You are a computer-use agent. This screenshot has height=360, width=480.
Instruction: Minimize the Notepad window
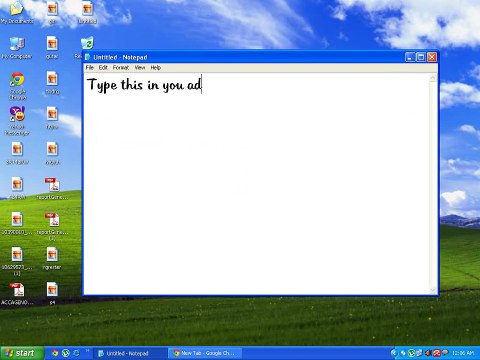tap(410, 57)
